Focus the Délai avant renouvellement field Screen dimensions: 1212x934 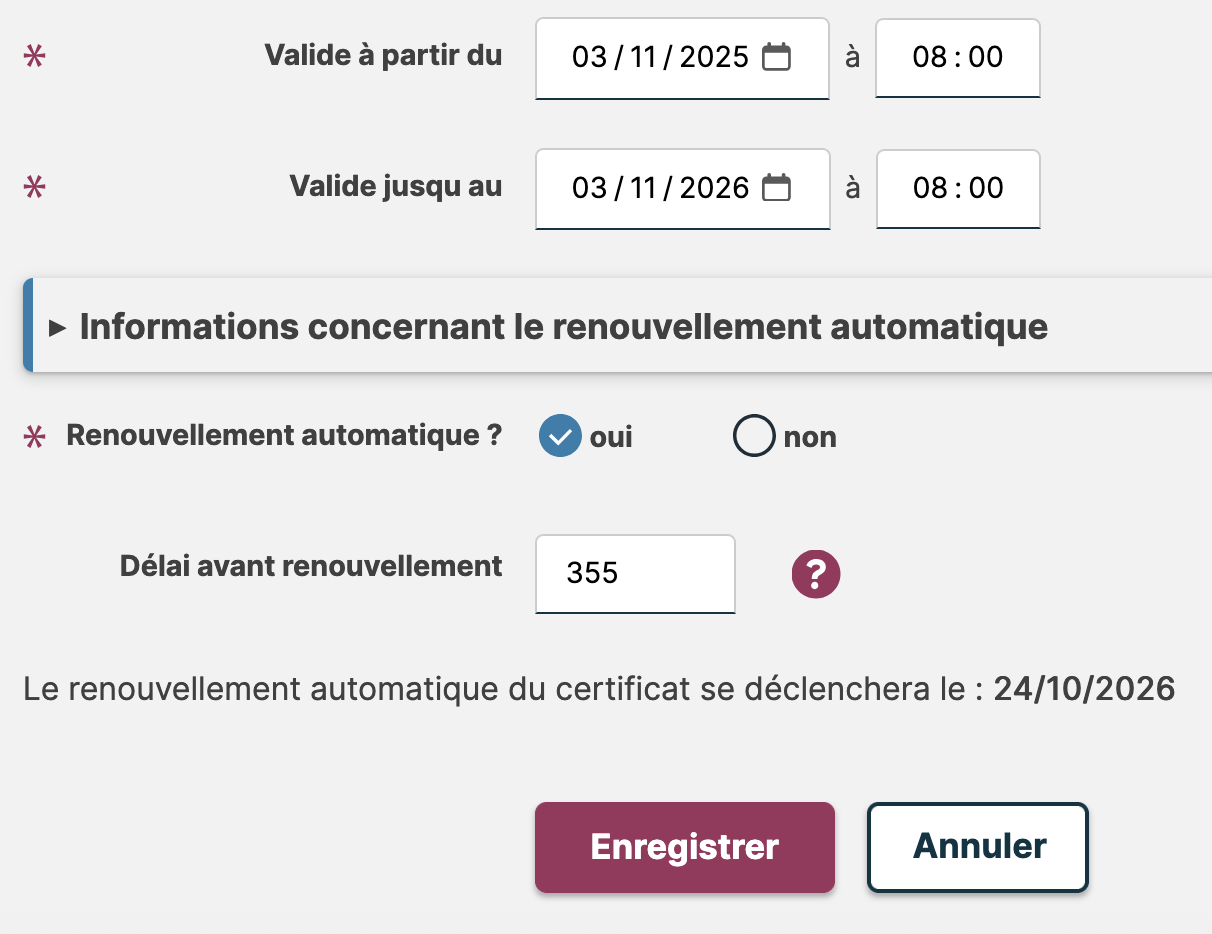[635, 574]
